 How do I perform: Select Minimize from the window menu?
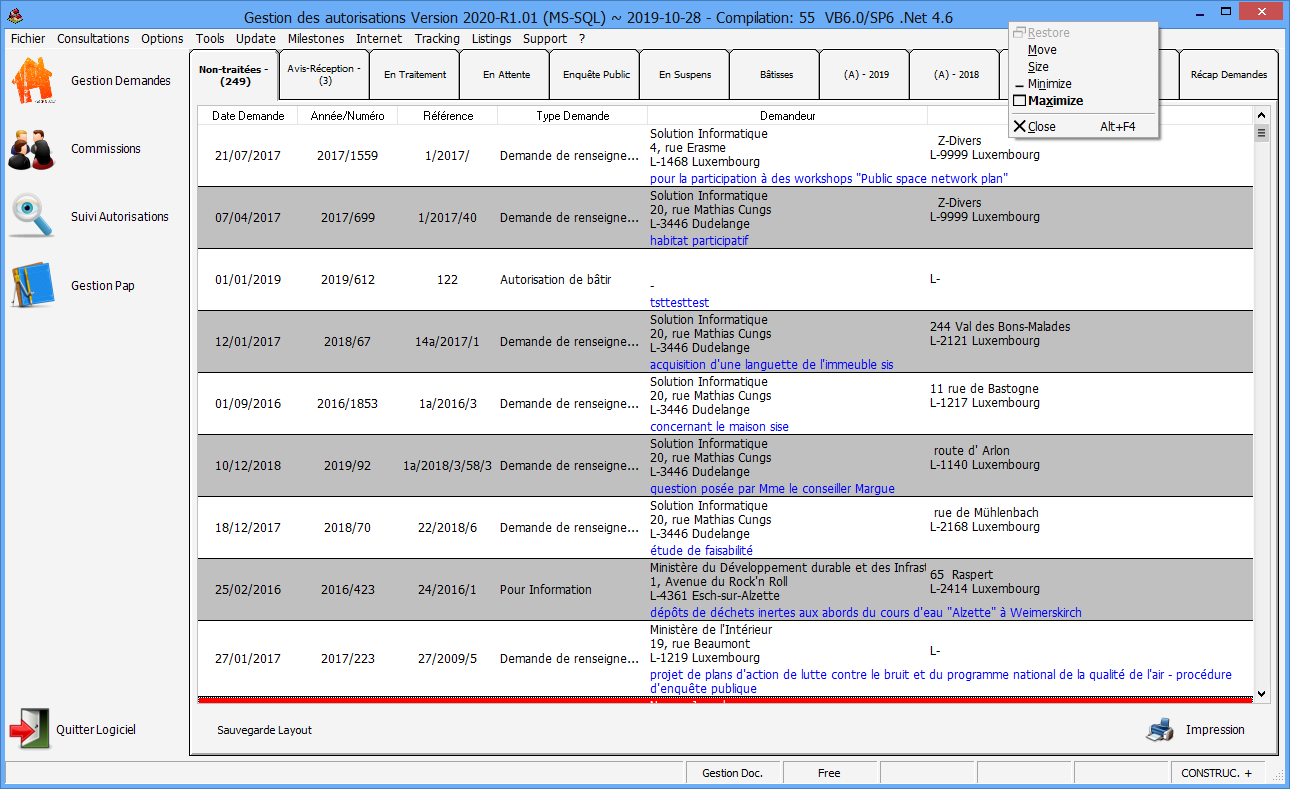1049,84
